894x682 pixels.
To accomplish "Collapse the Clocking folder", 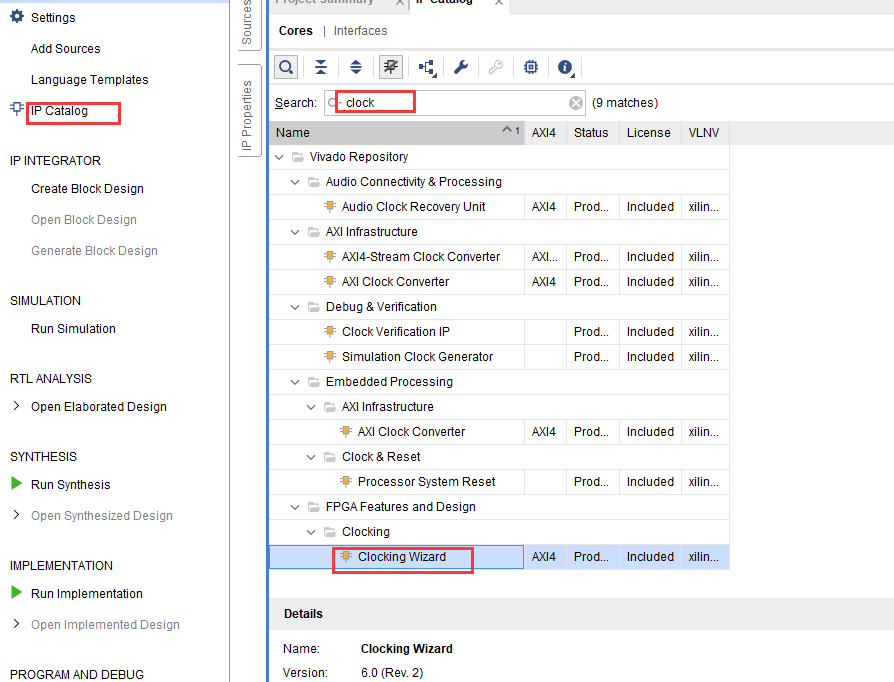I will click(x=311, y=532).
